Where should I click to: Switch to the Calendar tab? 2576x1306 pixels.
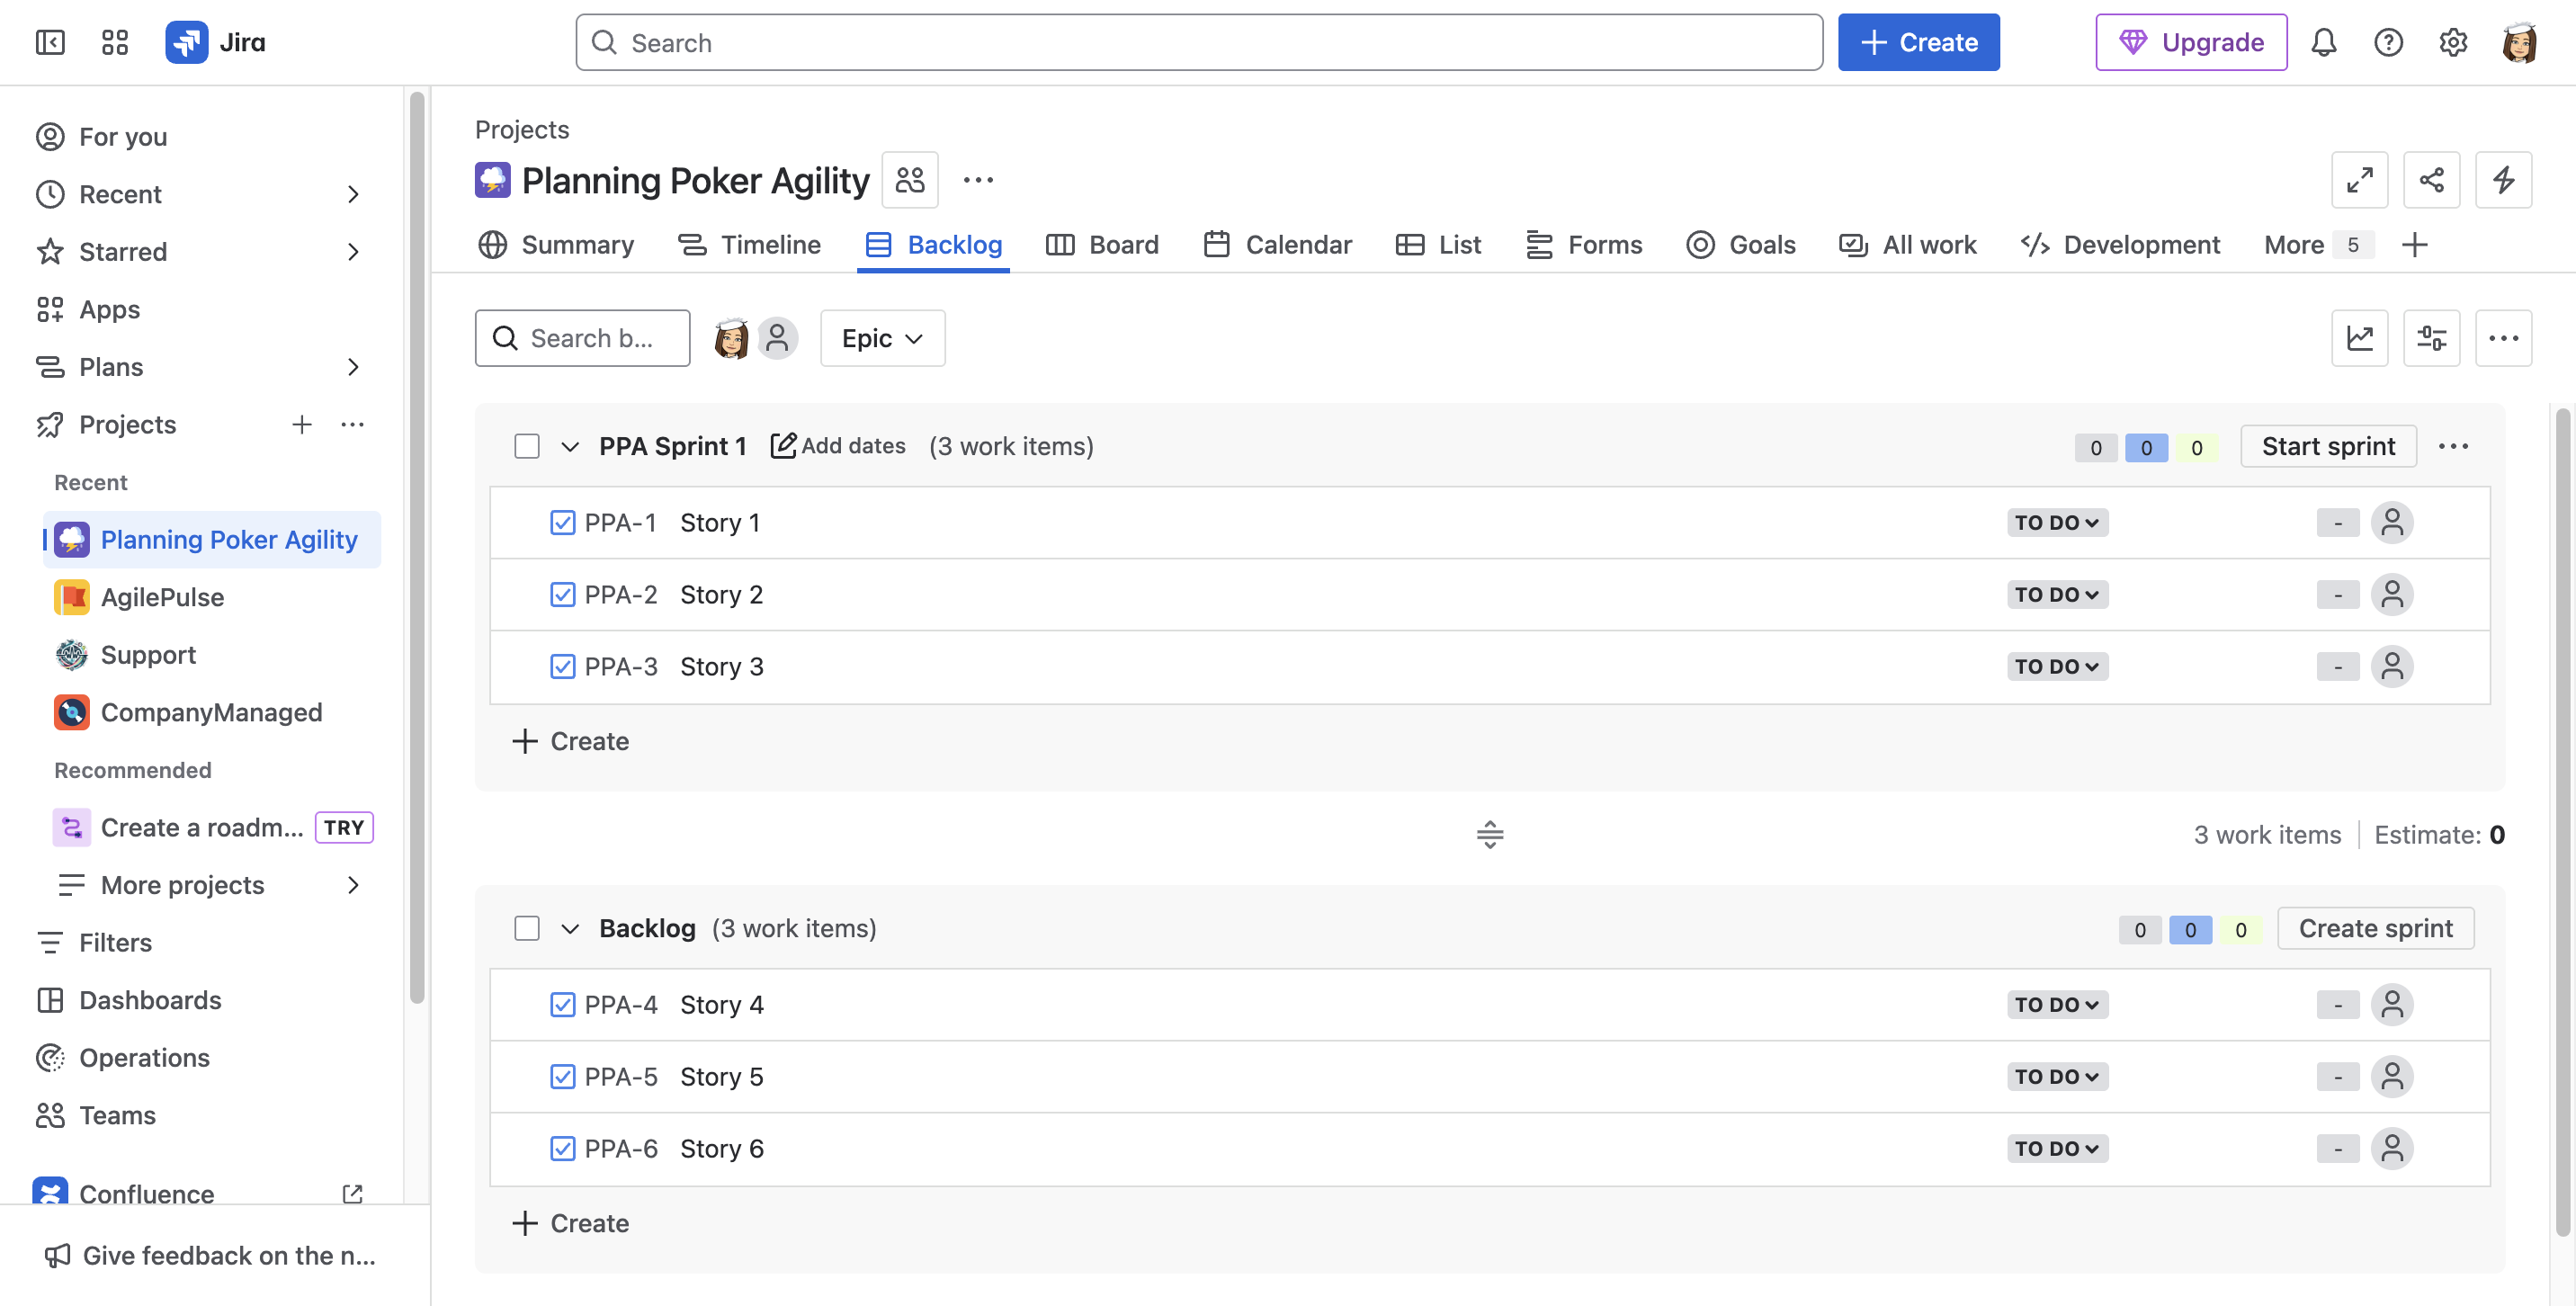click(x=1277, y=245)
